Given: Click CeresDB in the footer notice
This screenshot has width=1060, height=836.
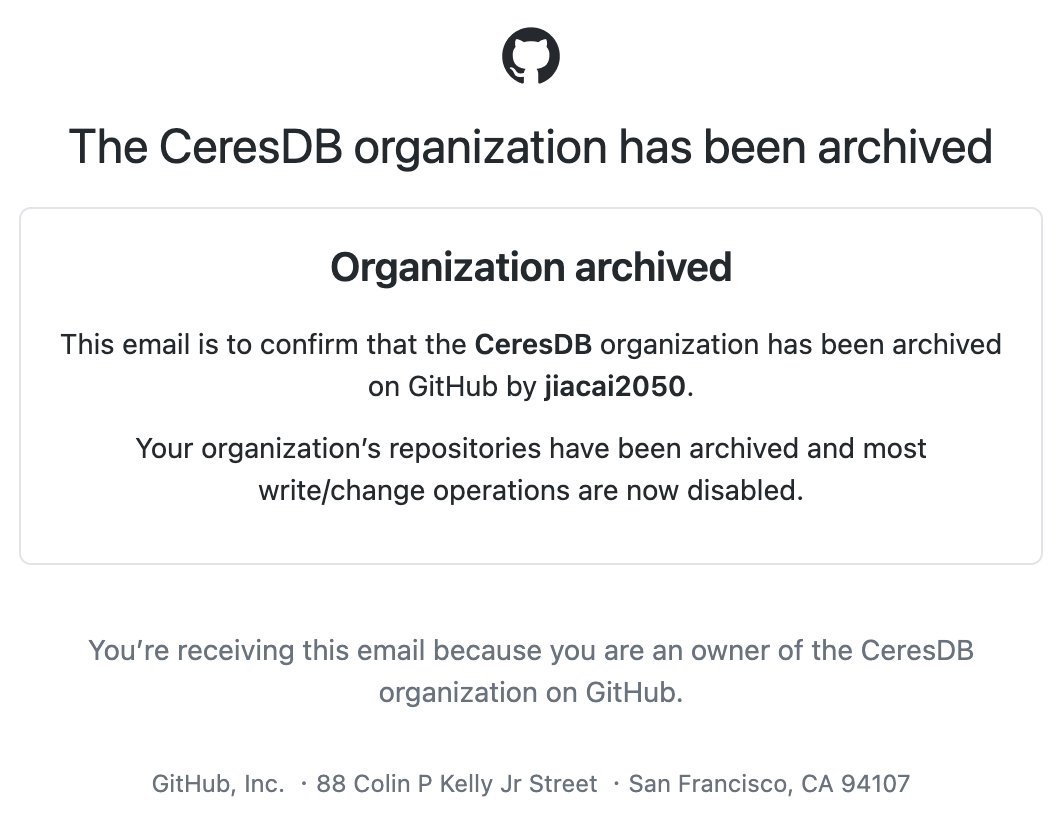Looking at the screenshot, I should pyautogui.click(x=917, y=650).
